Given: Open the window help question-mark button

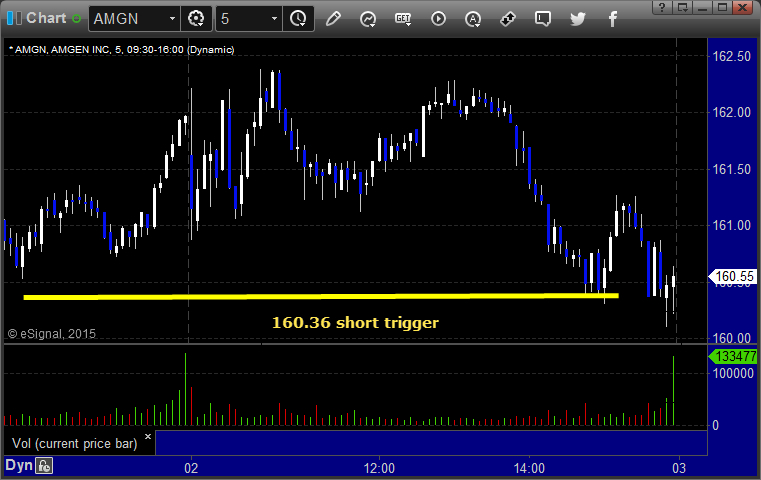Looking at the screenshot, I should [662, 7].
